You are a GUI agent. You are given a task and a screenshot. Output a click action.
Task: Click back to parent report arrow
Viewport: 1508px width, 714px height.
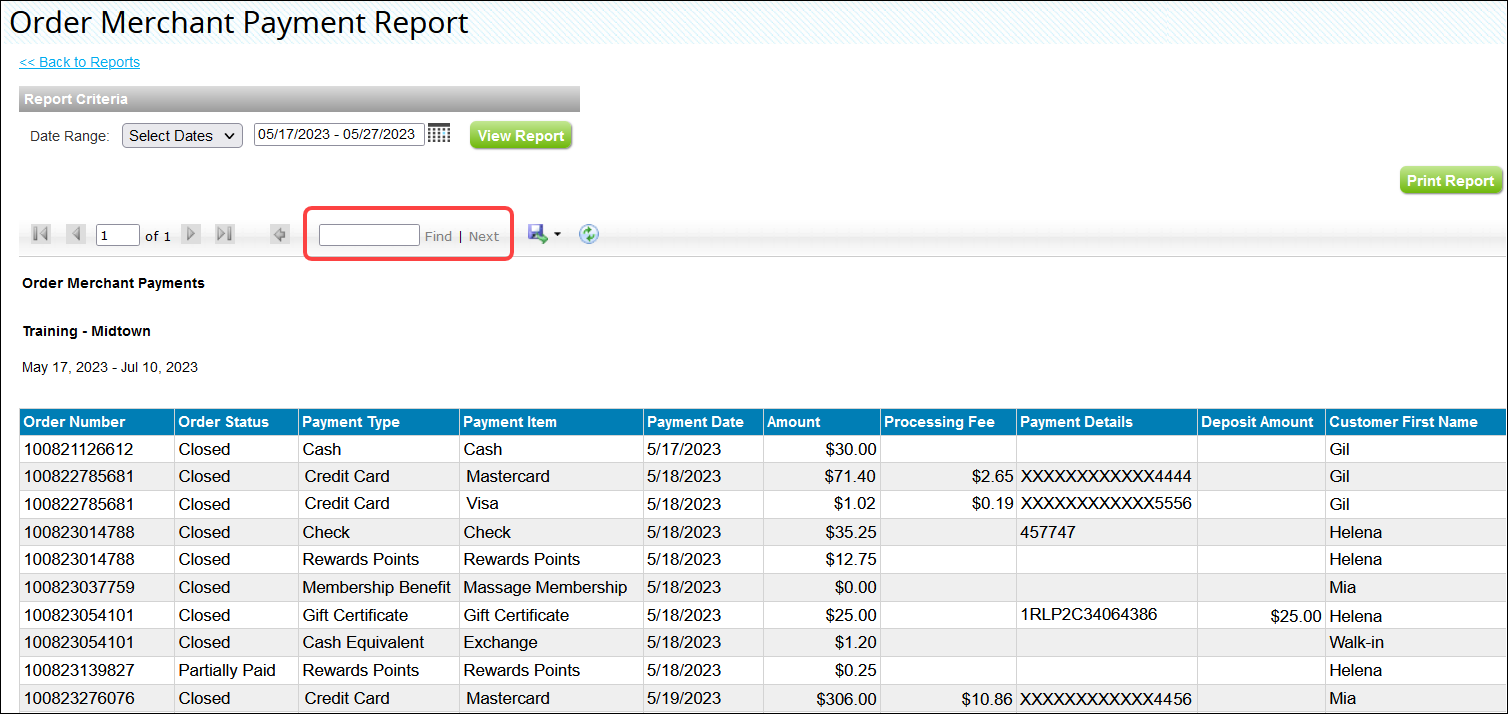[x=280, y=234]
